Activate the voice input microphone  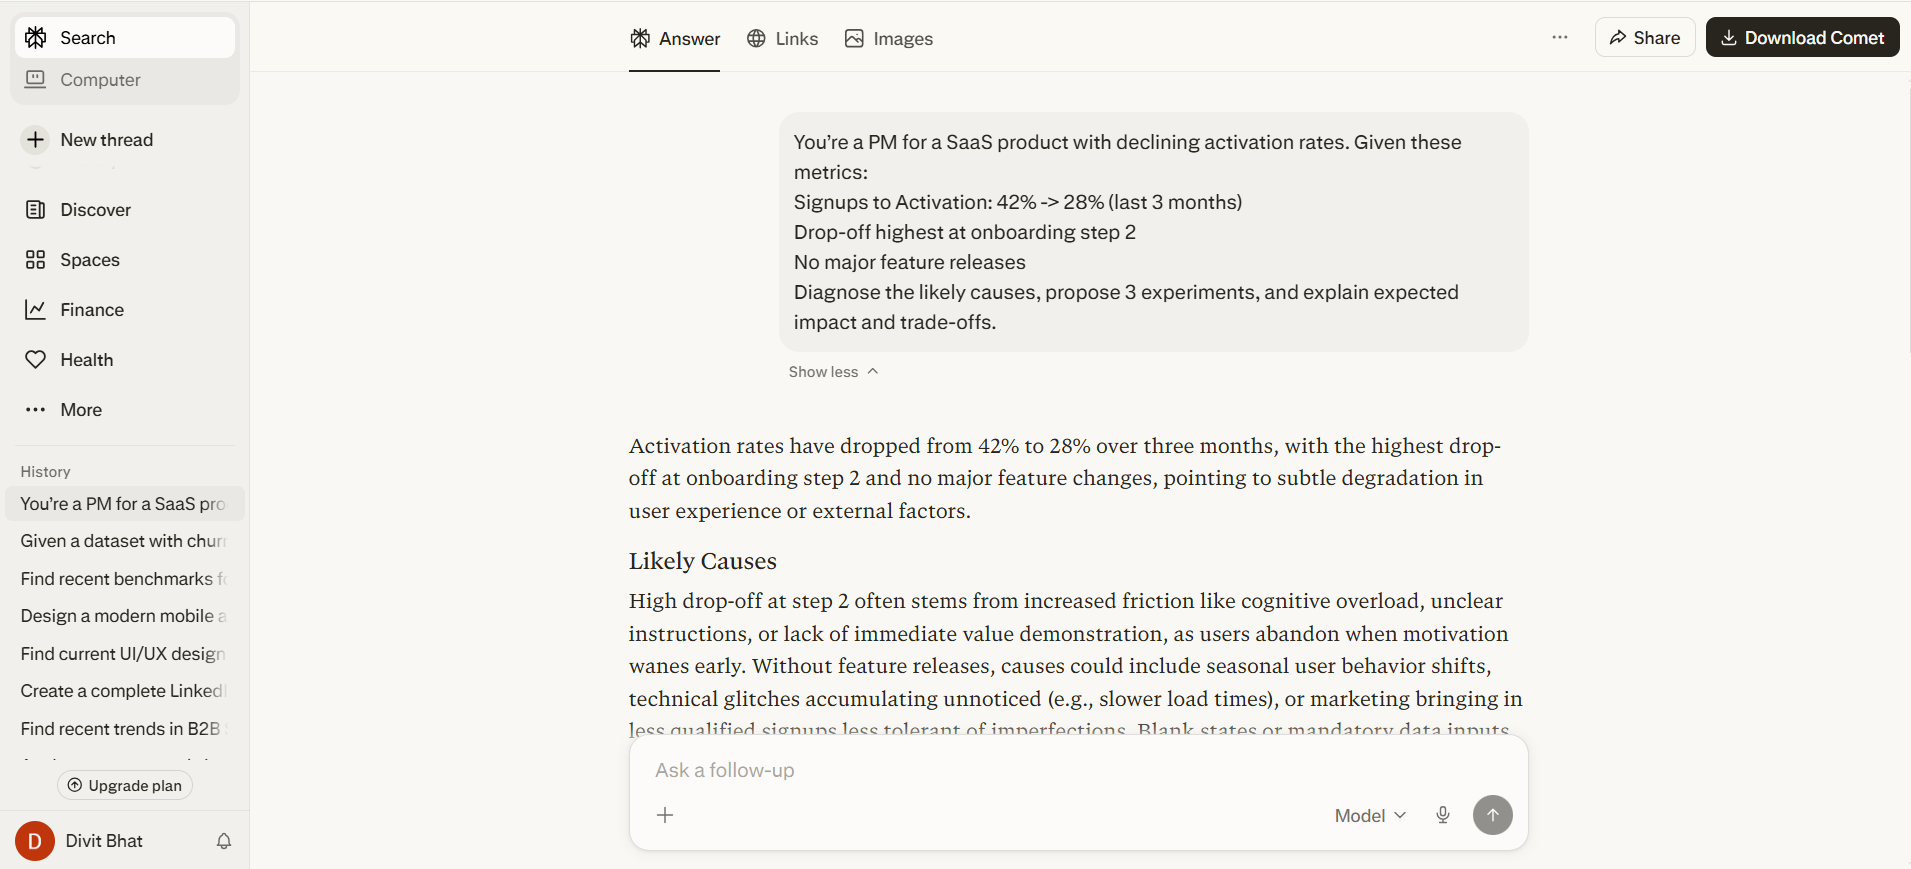(1443, 815)
